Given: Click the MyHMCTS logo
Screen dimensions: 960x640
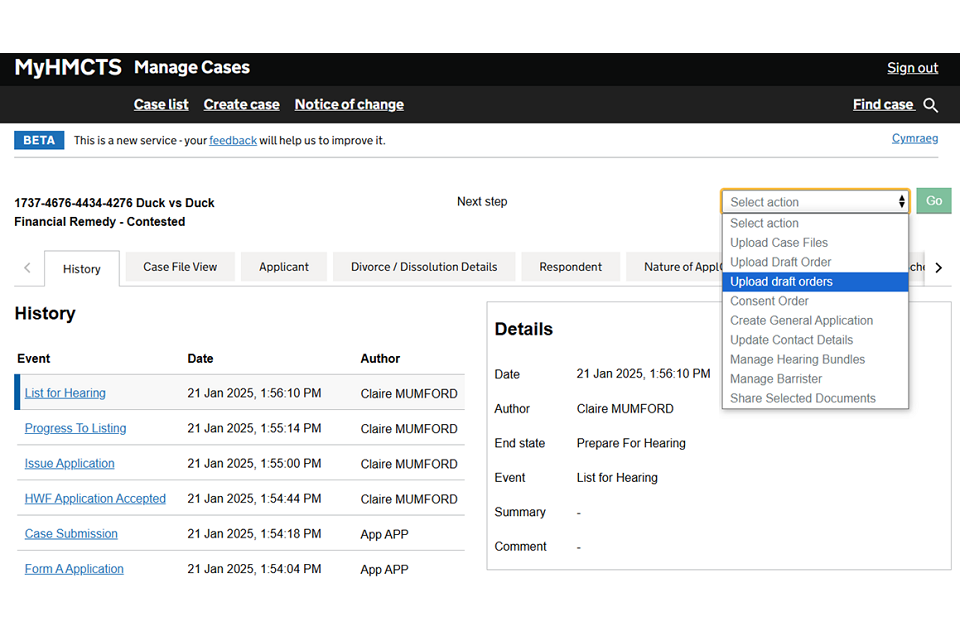Looking at the screenshot, I should coord(68,68).
